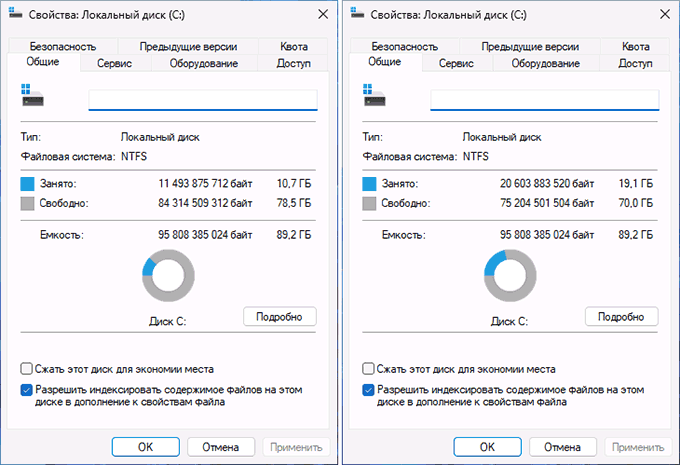Enable 'Сжать этот диск' checkbox in left dialog
Screen dimensions: 680x465
coord(26,369)
